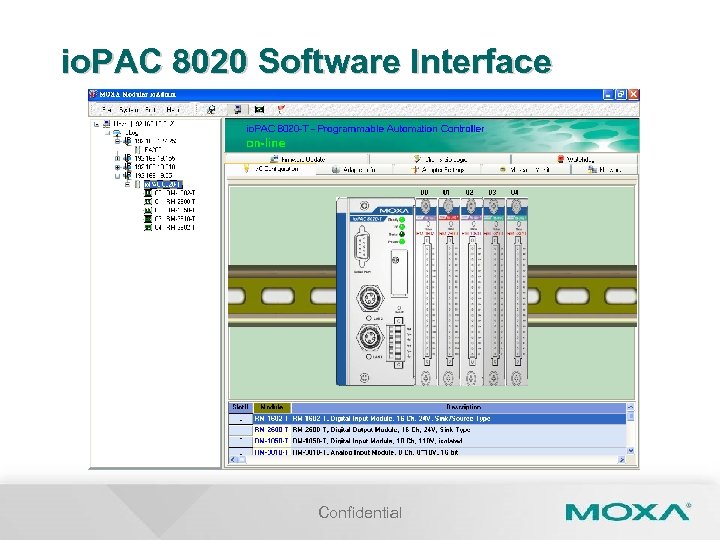Collapse the highlighted ioPAC device node
The width and height of the screenshot is (720, 540).
(x=128, y=185)
